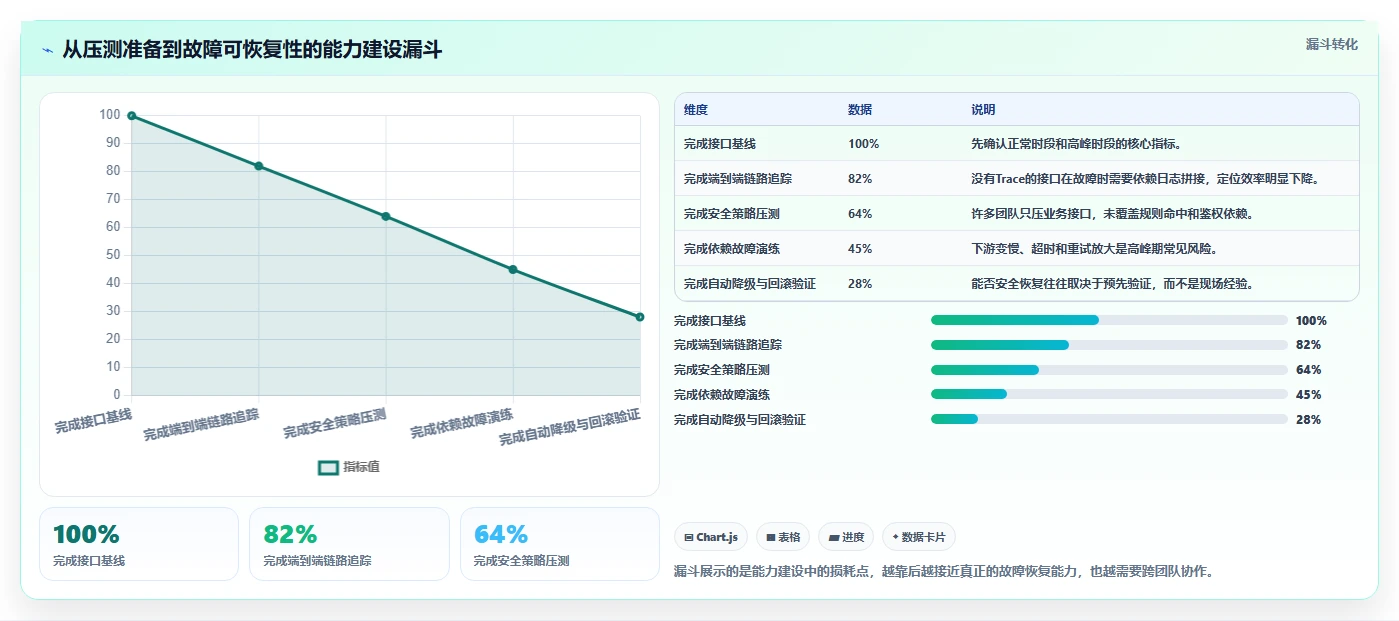
Task: Click the chart data point at value 100
Action: (x=132, y=116)
